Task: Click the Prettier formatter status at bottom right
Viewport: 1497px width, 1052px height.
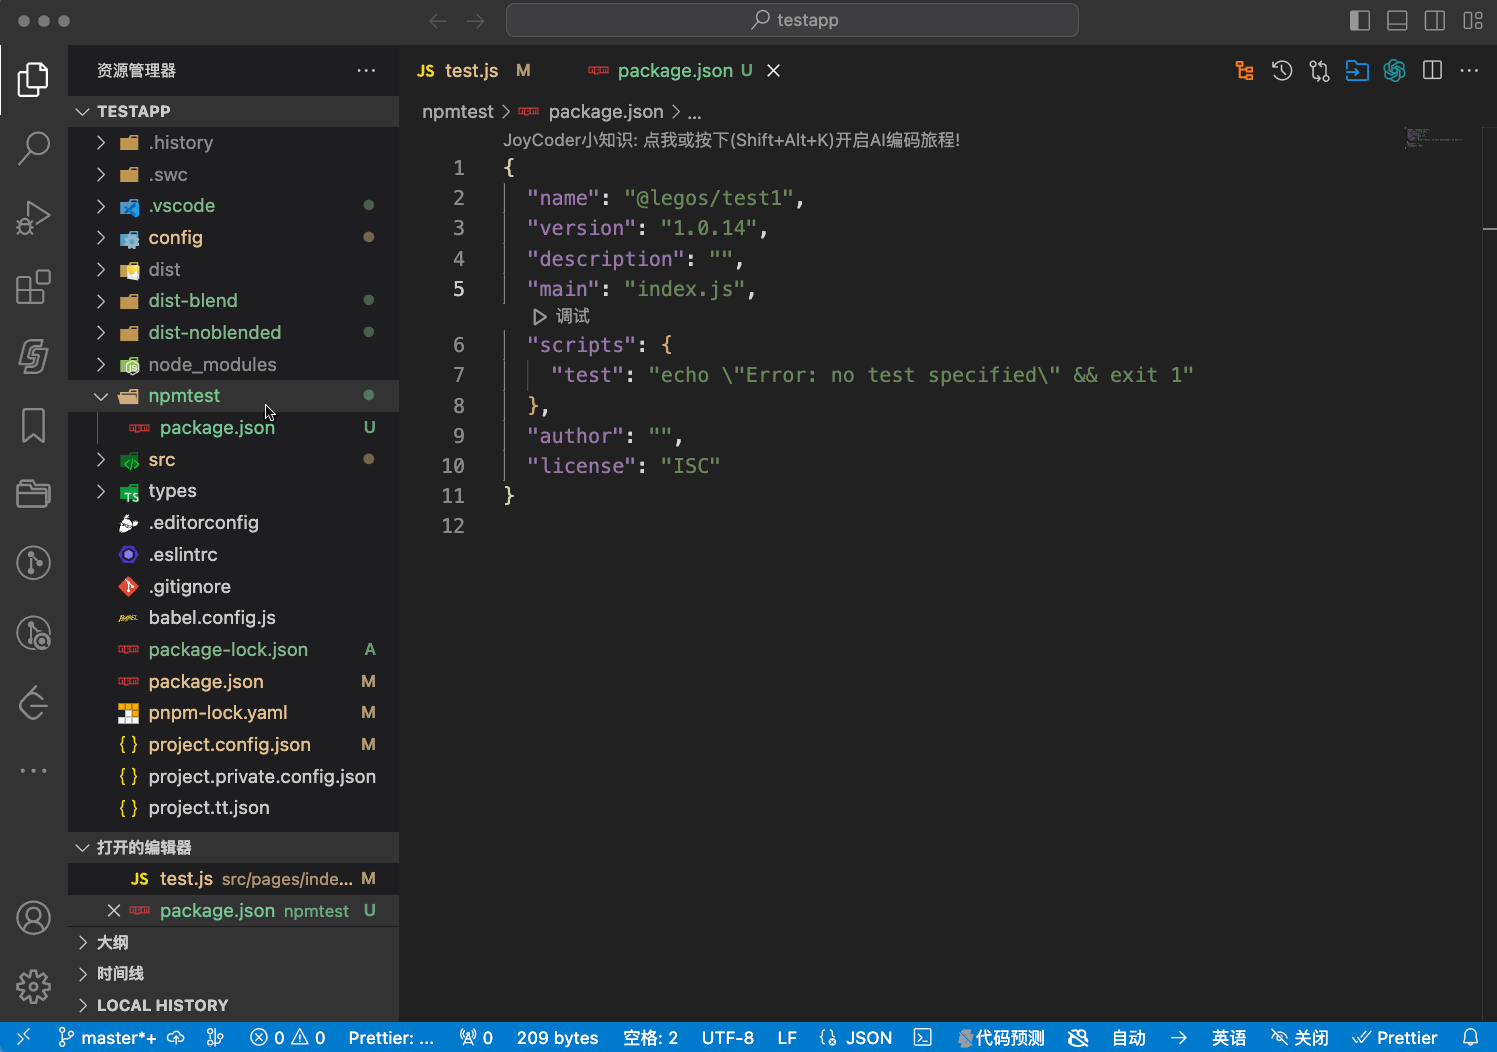Action: click(x=1395, y=1038)
